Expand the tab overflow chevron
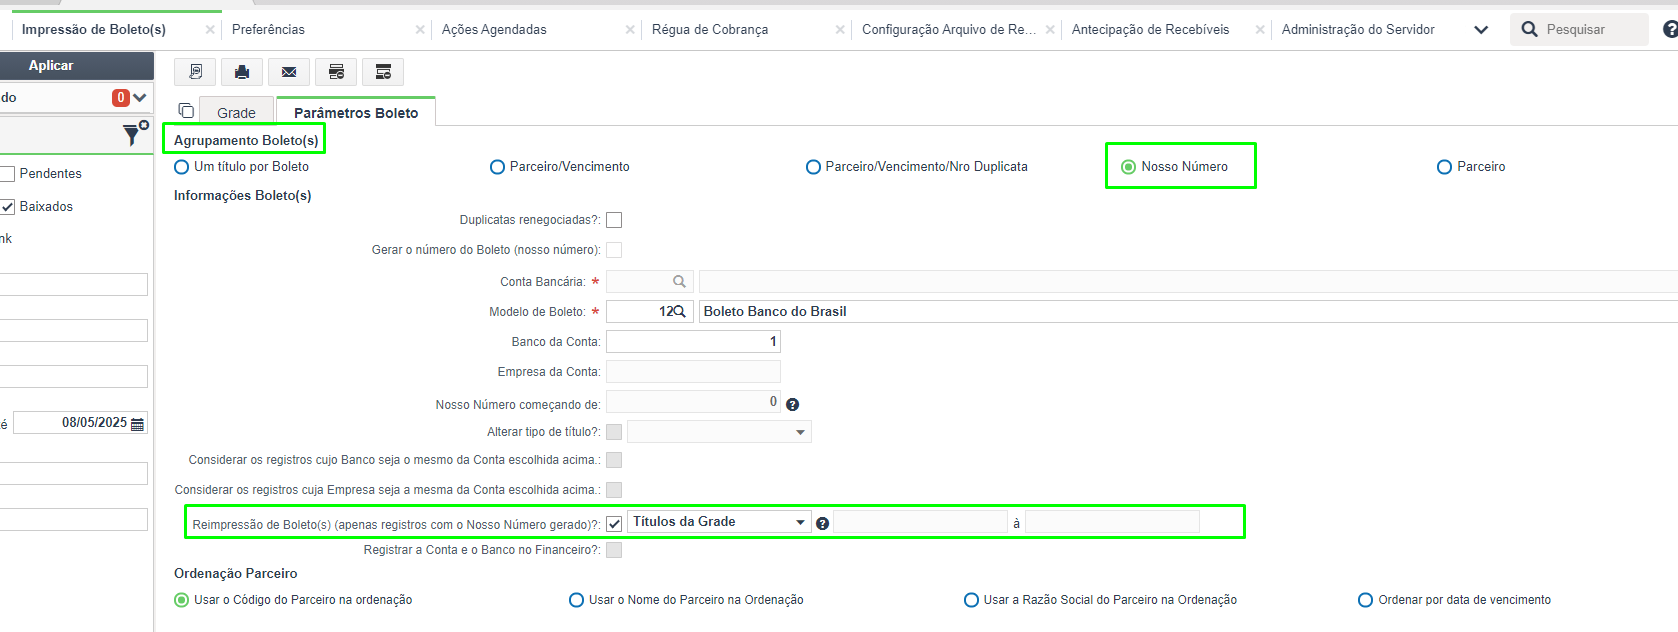 (1481, 30)
